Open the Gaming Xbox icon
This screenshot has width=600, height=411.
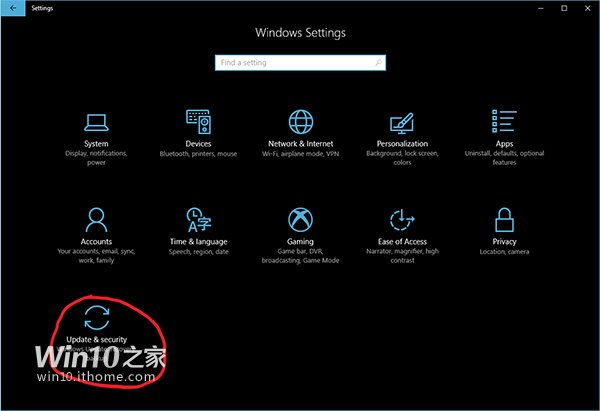pyautogui.click(x=300, y=220)
